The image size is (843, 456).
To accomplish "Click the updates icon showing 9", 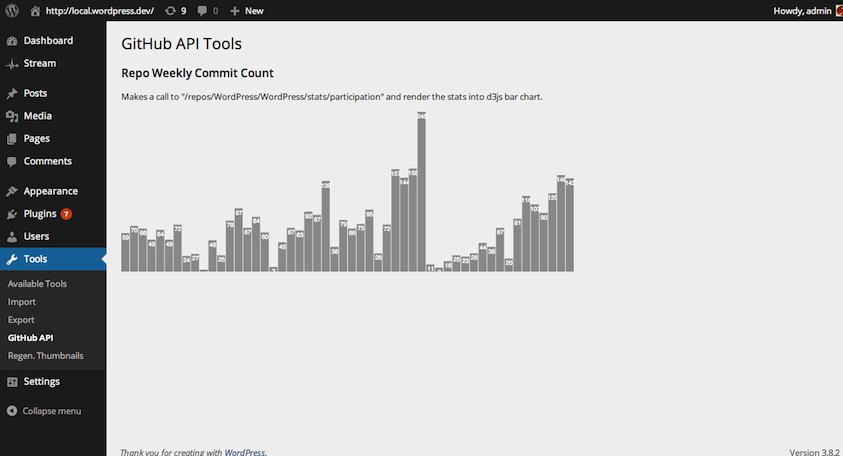I will tap(170, 11).
